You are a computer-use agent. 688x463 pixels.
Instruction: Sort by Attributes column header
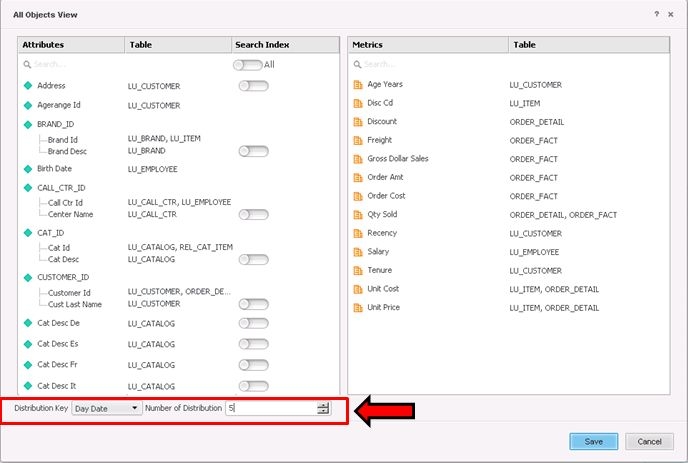70,45
